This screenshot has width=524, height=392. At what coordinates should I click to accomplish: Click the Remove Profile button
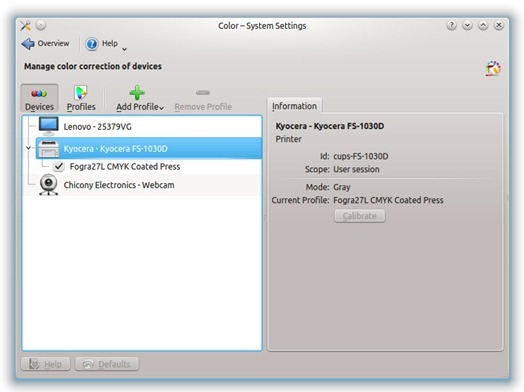pyautogui.click(x=203, y=100)
